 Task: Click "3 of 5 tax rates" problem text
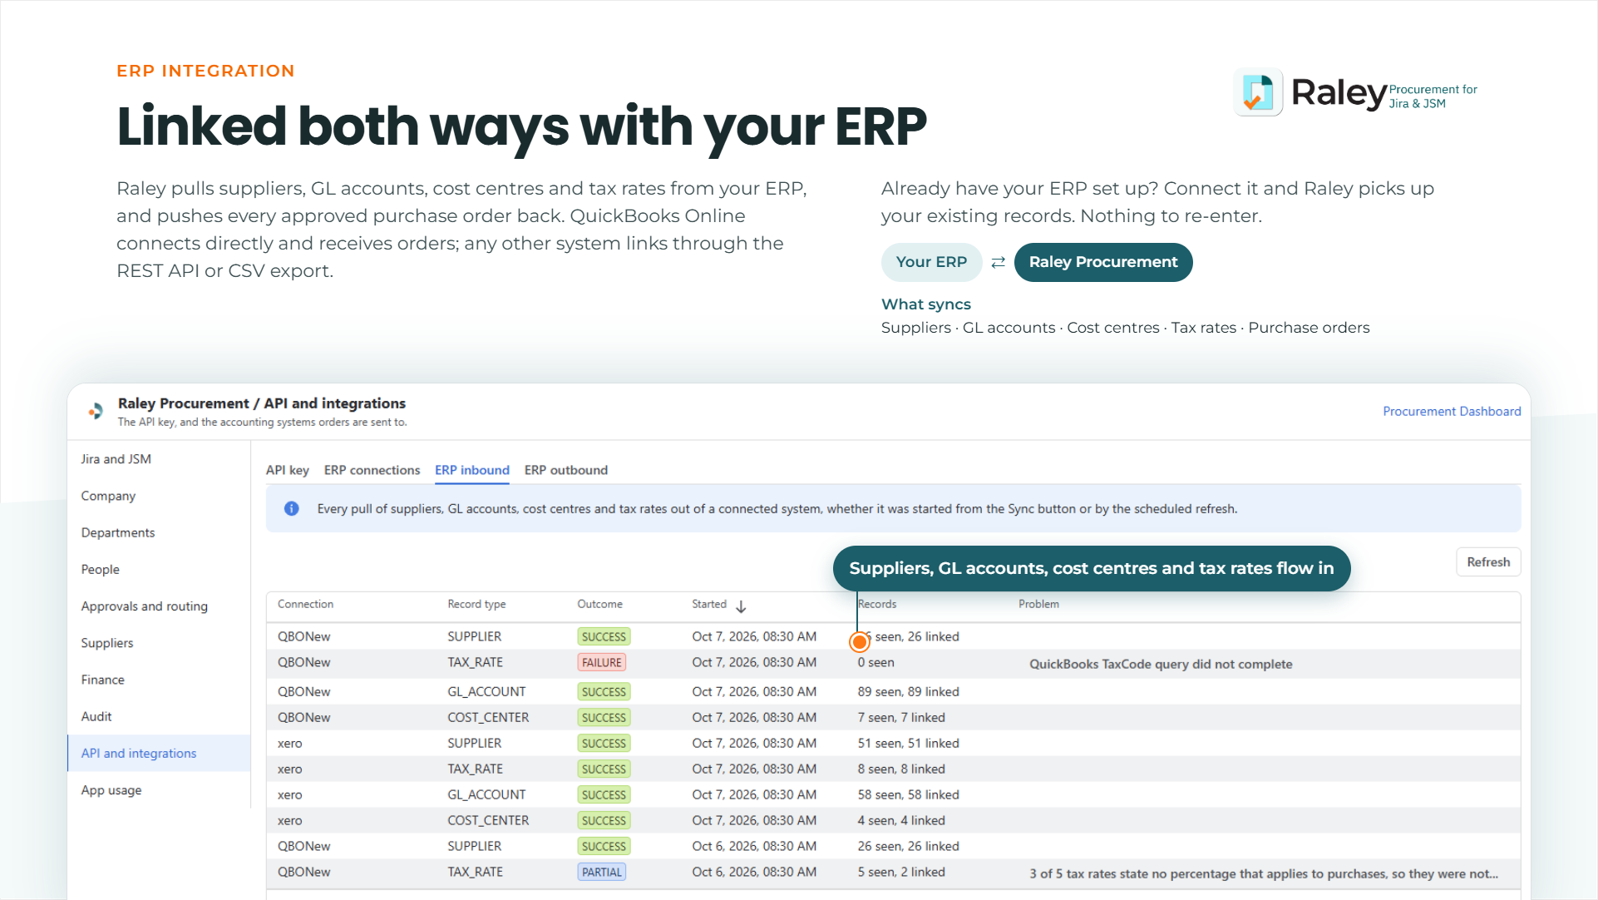click(x=1264, y=874)
